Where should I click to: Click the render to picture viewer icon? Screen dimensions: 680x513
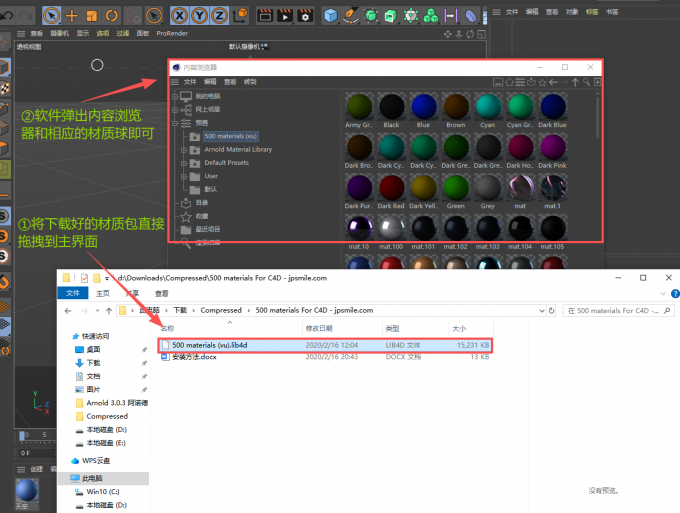click(x=285, y=15)
